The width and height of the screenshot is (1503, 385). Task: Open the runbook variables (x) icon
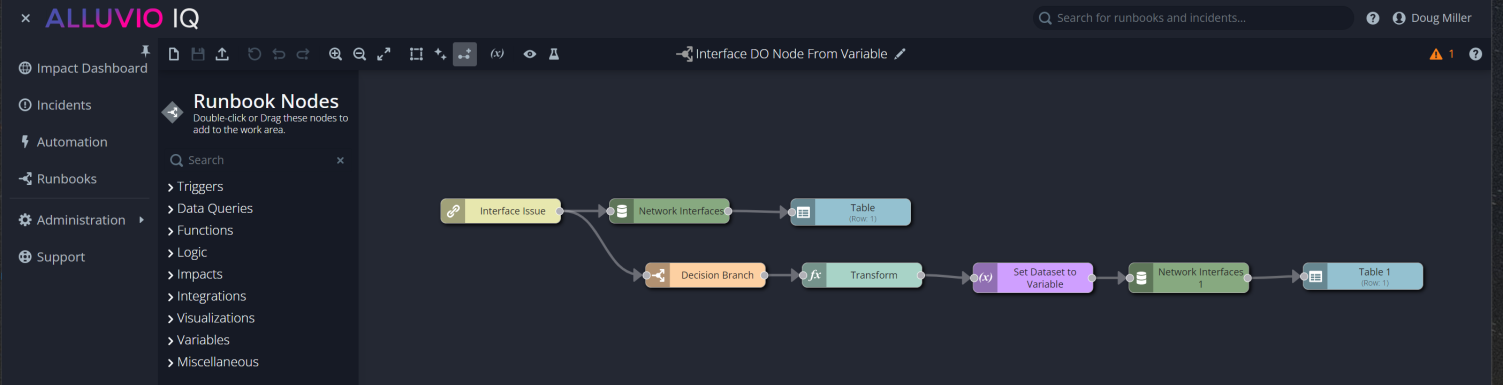(497, 54)
